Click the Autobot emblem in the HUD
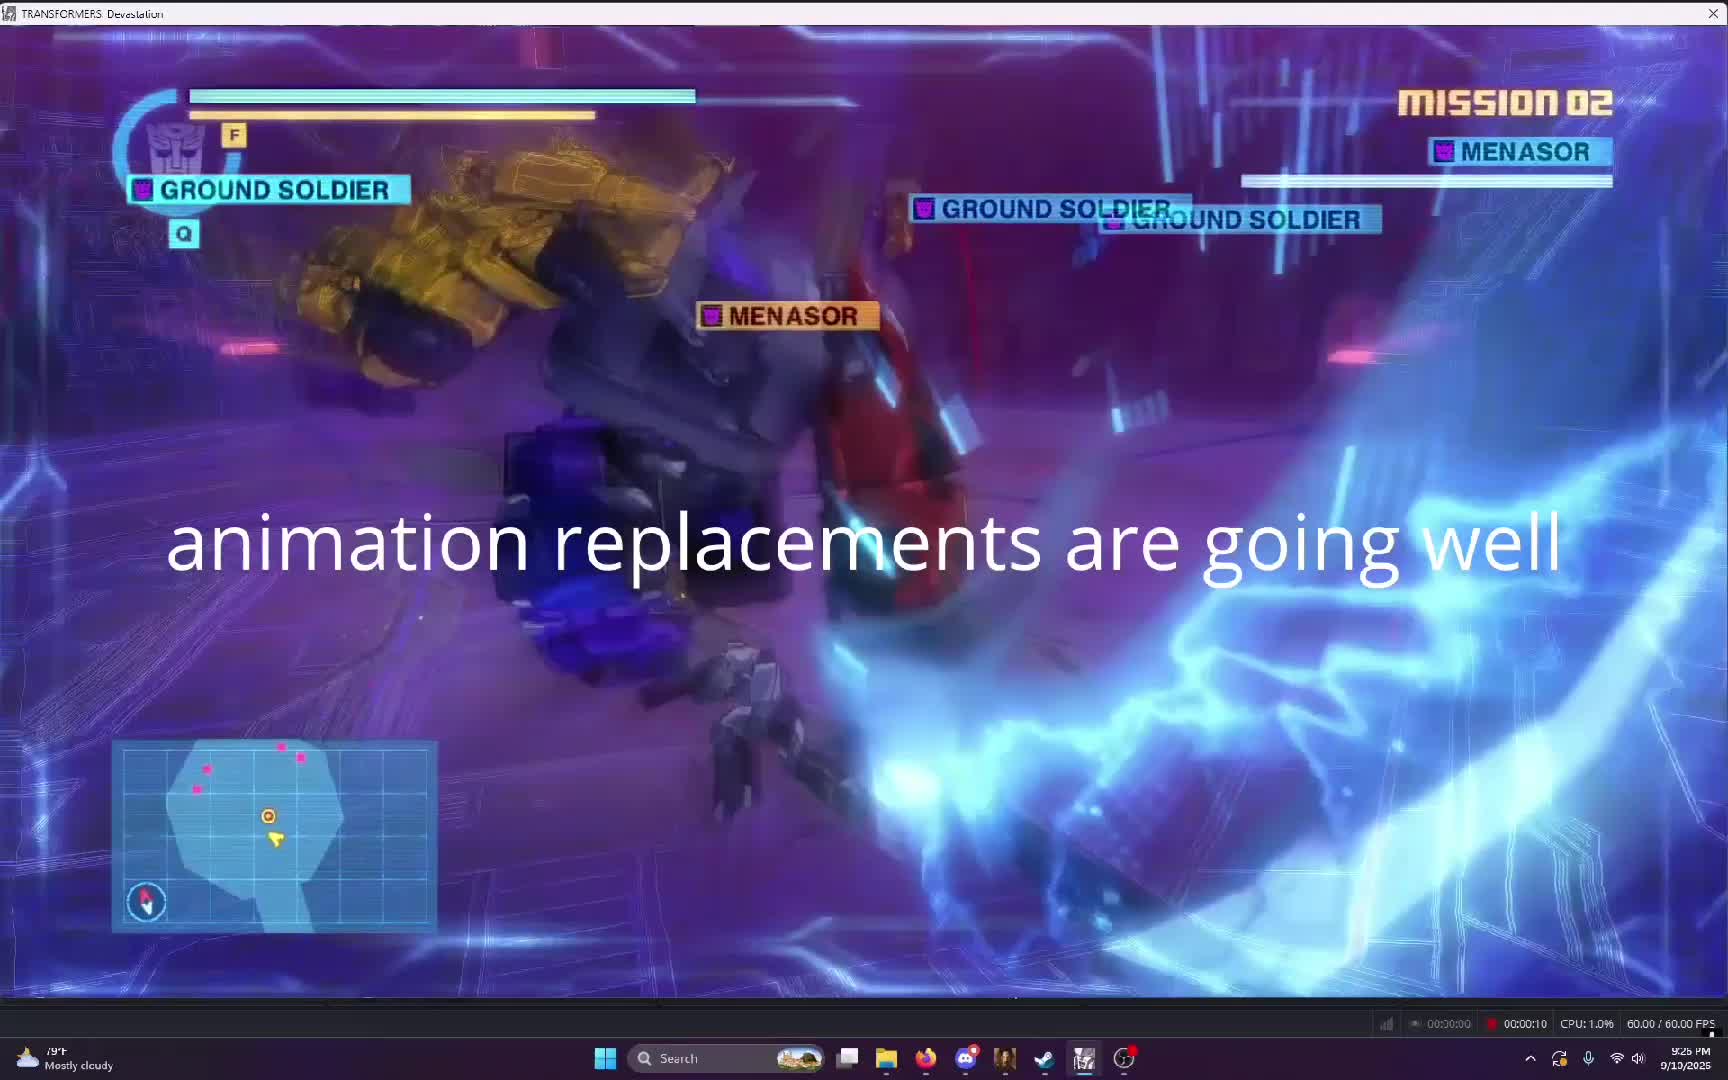This screenshot has width=1728, height=1080. (176, 148)
